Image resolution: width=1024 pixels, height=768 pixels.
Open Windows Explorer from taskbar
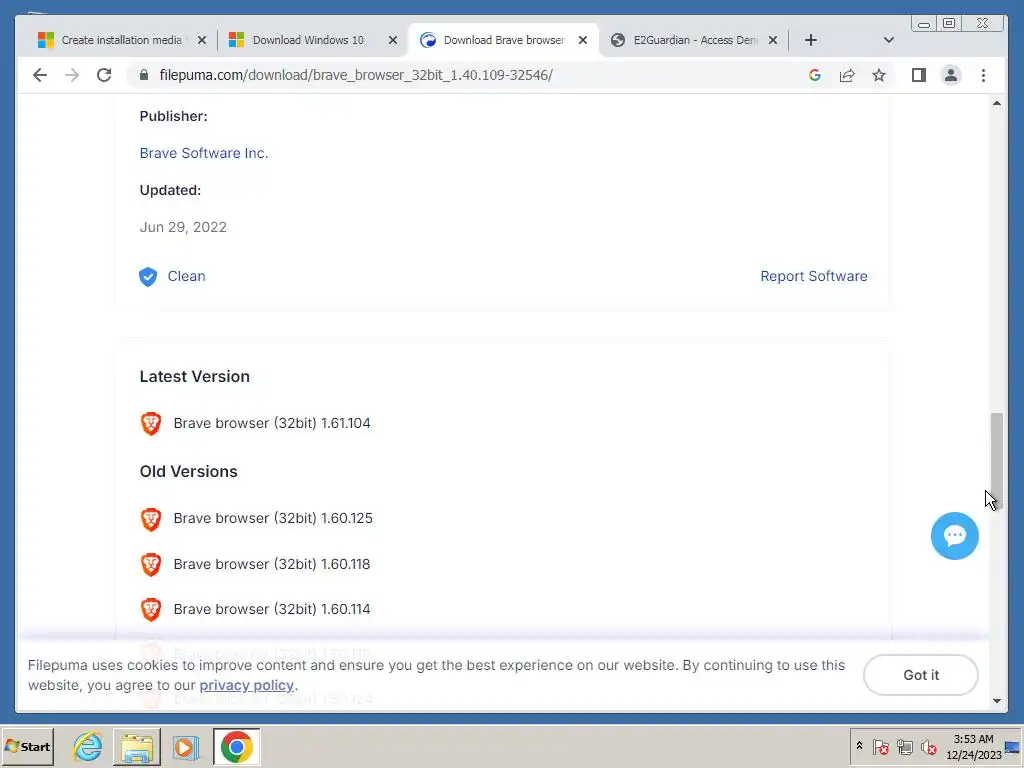pyautogui.click(x=137, y=746)
